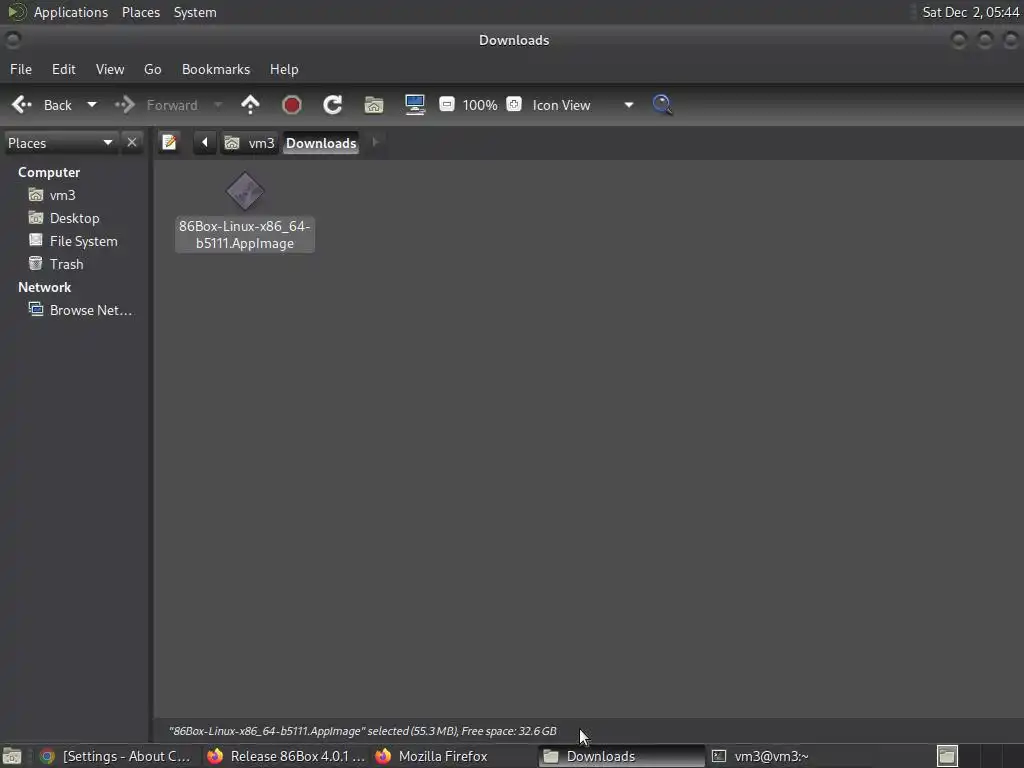Click the status bar selection text

362,731
